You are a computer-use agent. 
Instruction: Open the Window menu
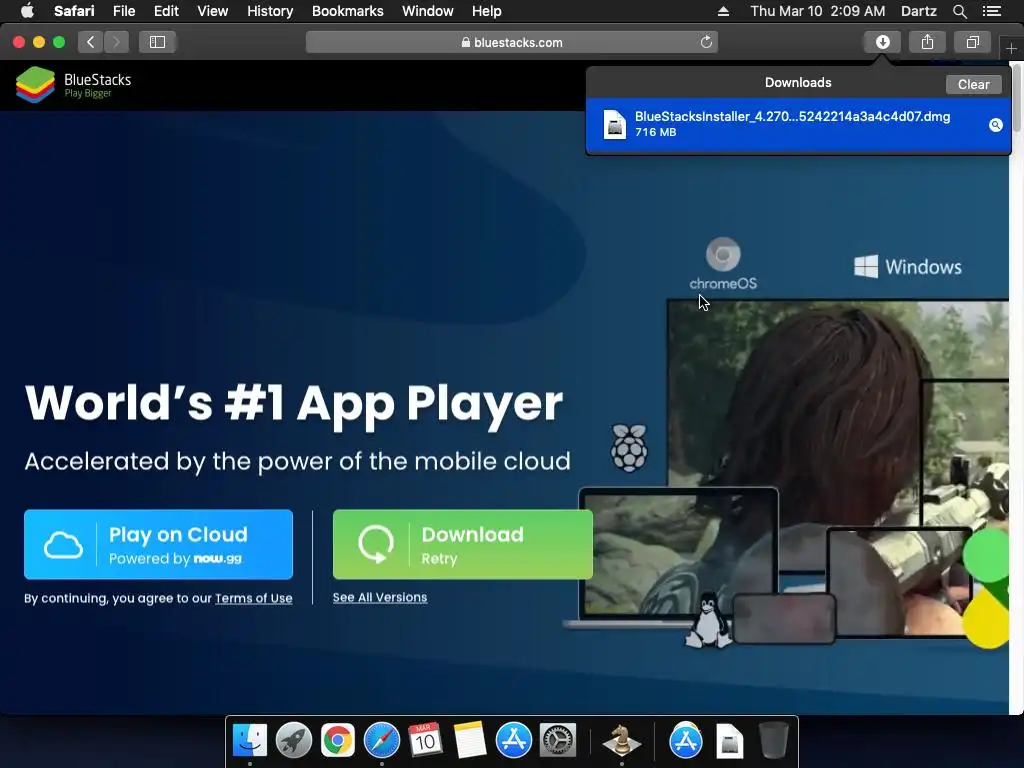coord(428,11)
